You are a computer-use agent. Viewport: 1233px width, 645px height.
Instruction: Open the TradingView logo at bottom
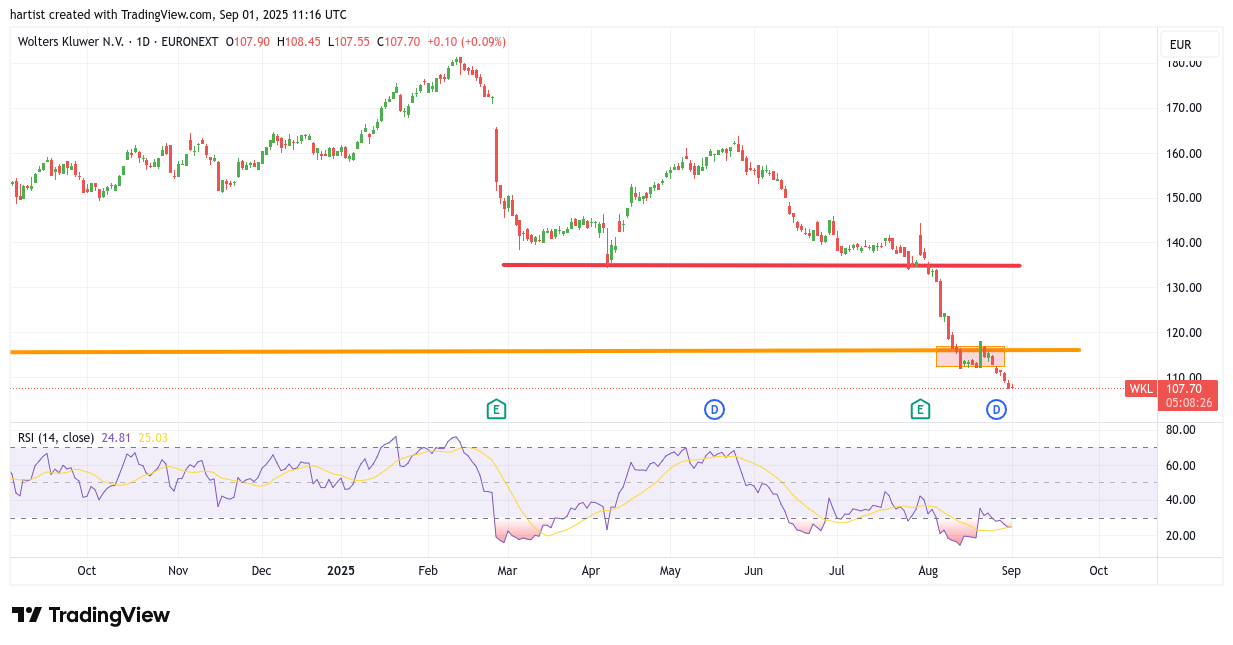(x=91, y=615)
